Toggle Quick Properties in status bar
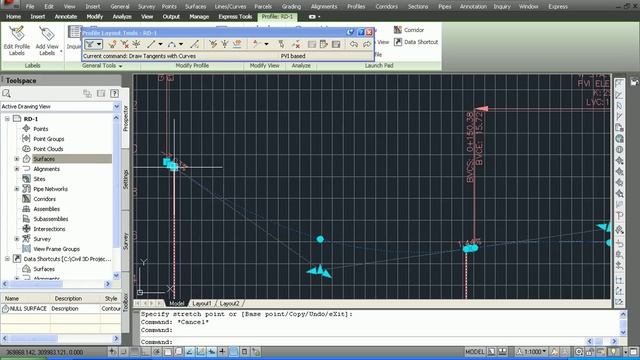This screenshot has width=640, height=360. 244,351
